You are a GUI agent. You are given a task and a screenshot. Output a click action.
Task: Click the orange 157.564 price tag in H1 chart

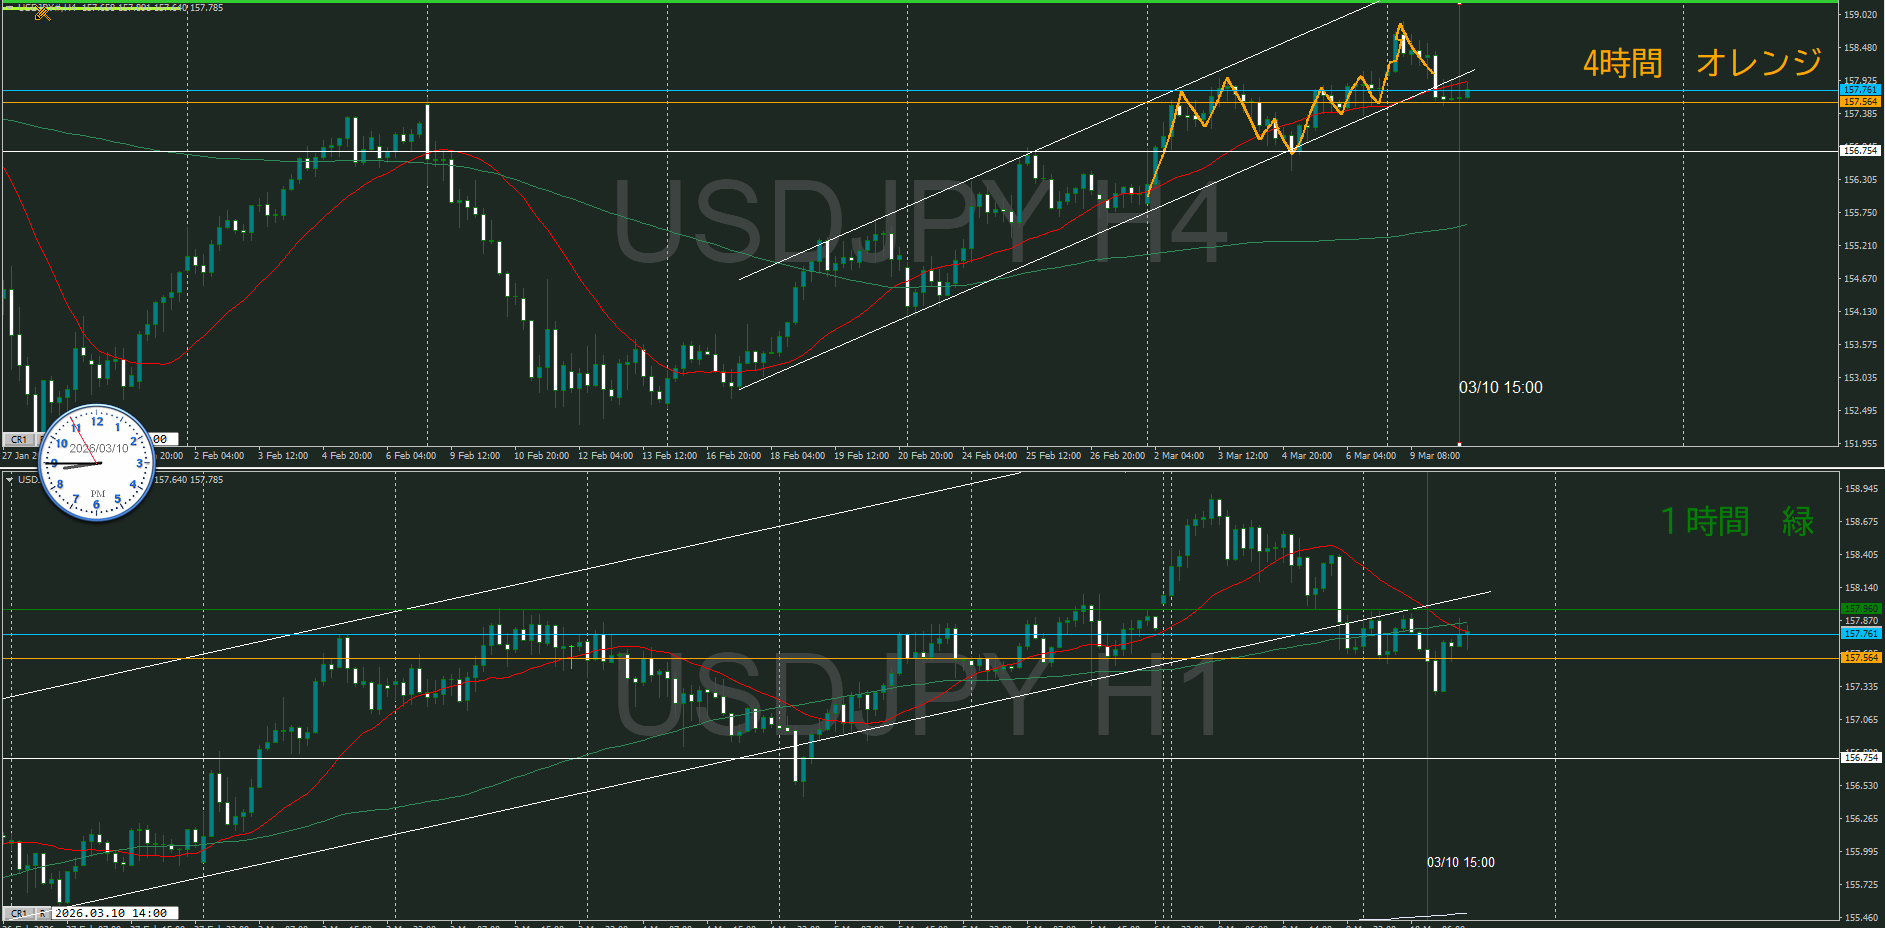tap(1860, 658)
